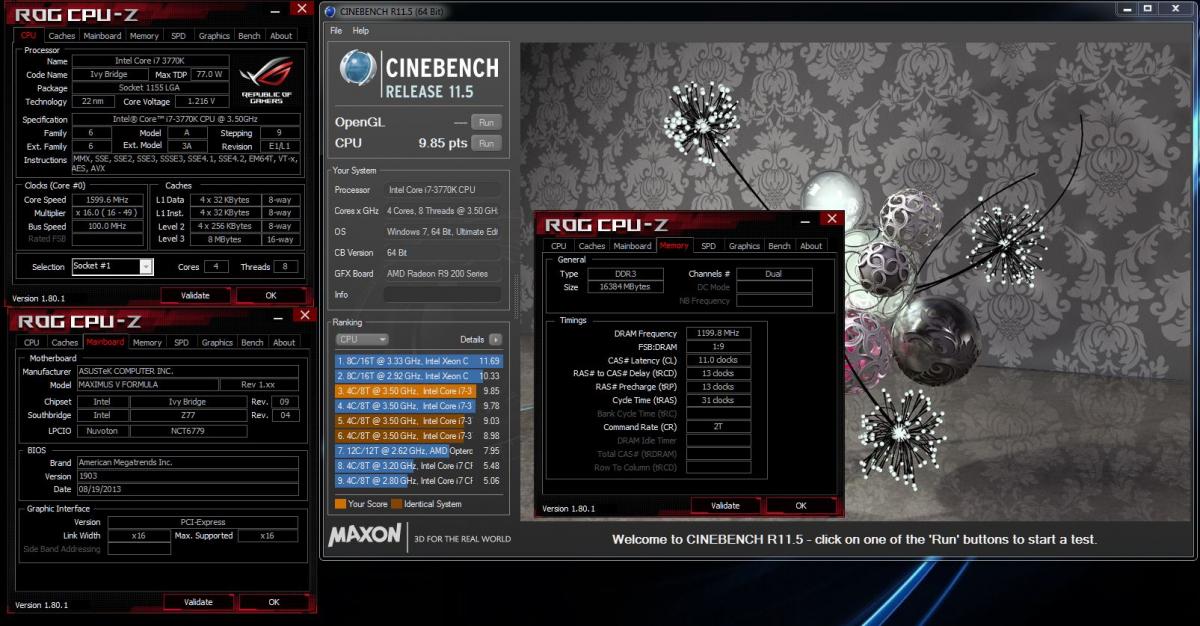
Task: Click the MAXON logo in Cinebench
Action: (x=366, y=534)
